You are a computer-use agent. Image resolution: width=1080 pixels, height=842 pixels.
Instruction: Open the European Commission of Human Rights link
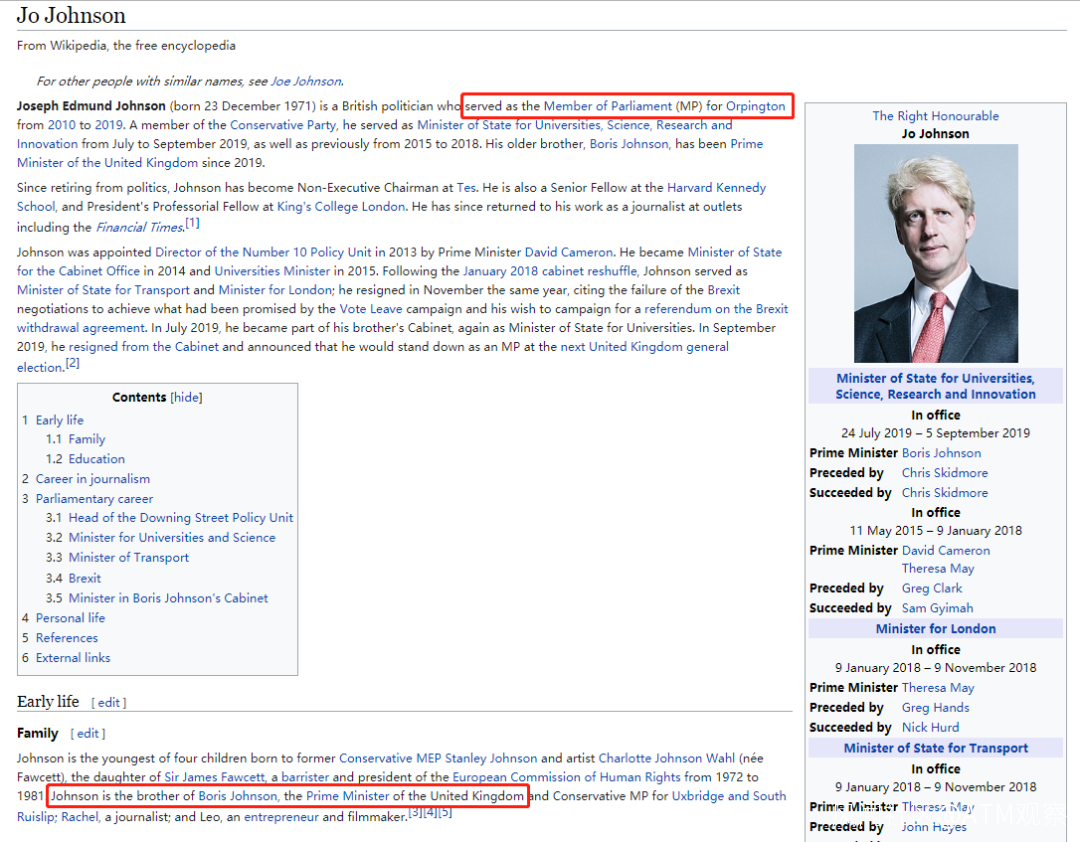click(x=566, y=777)
